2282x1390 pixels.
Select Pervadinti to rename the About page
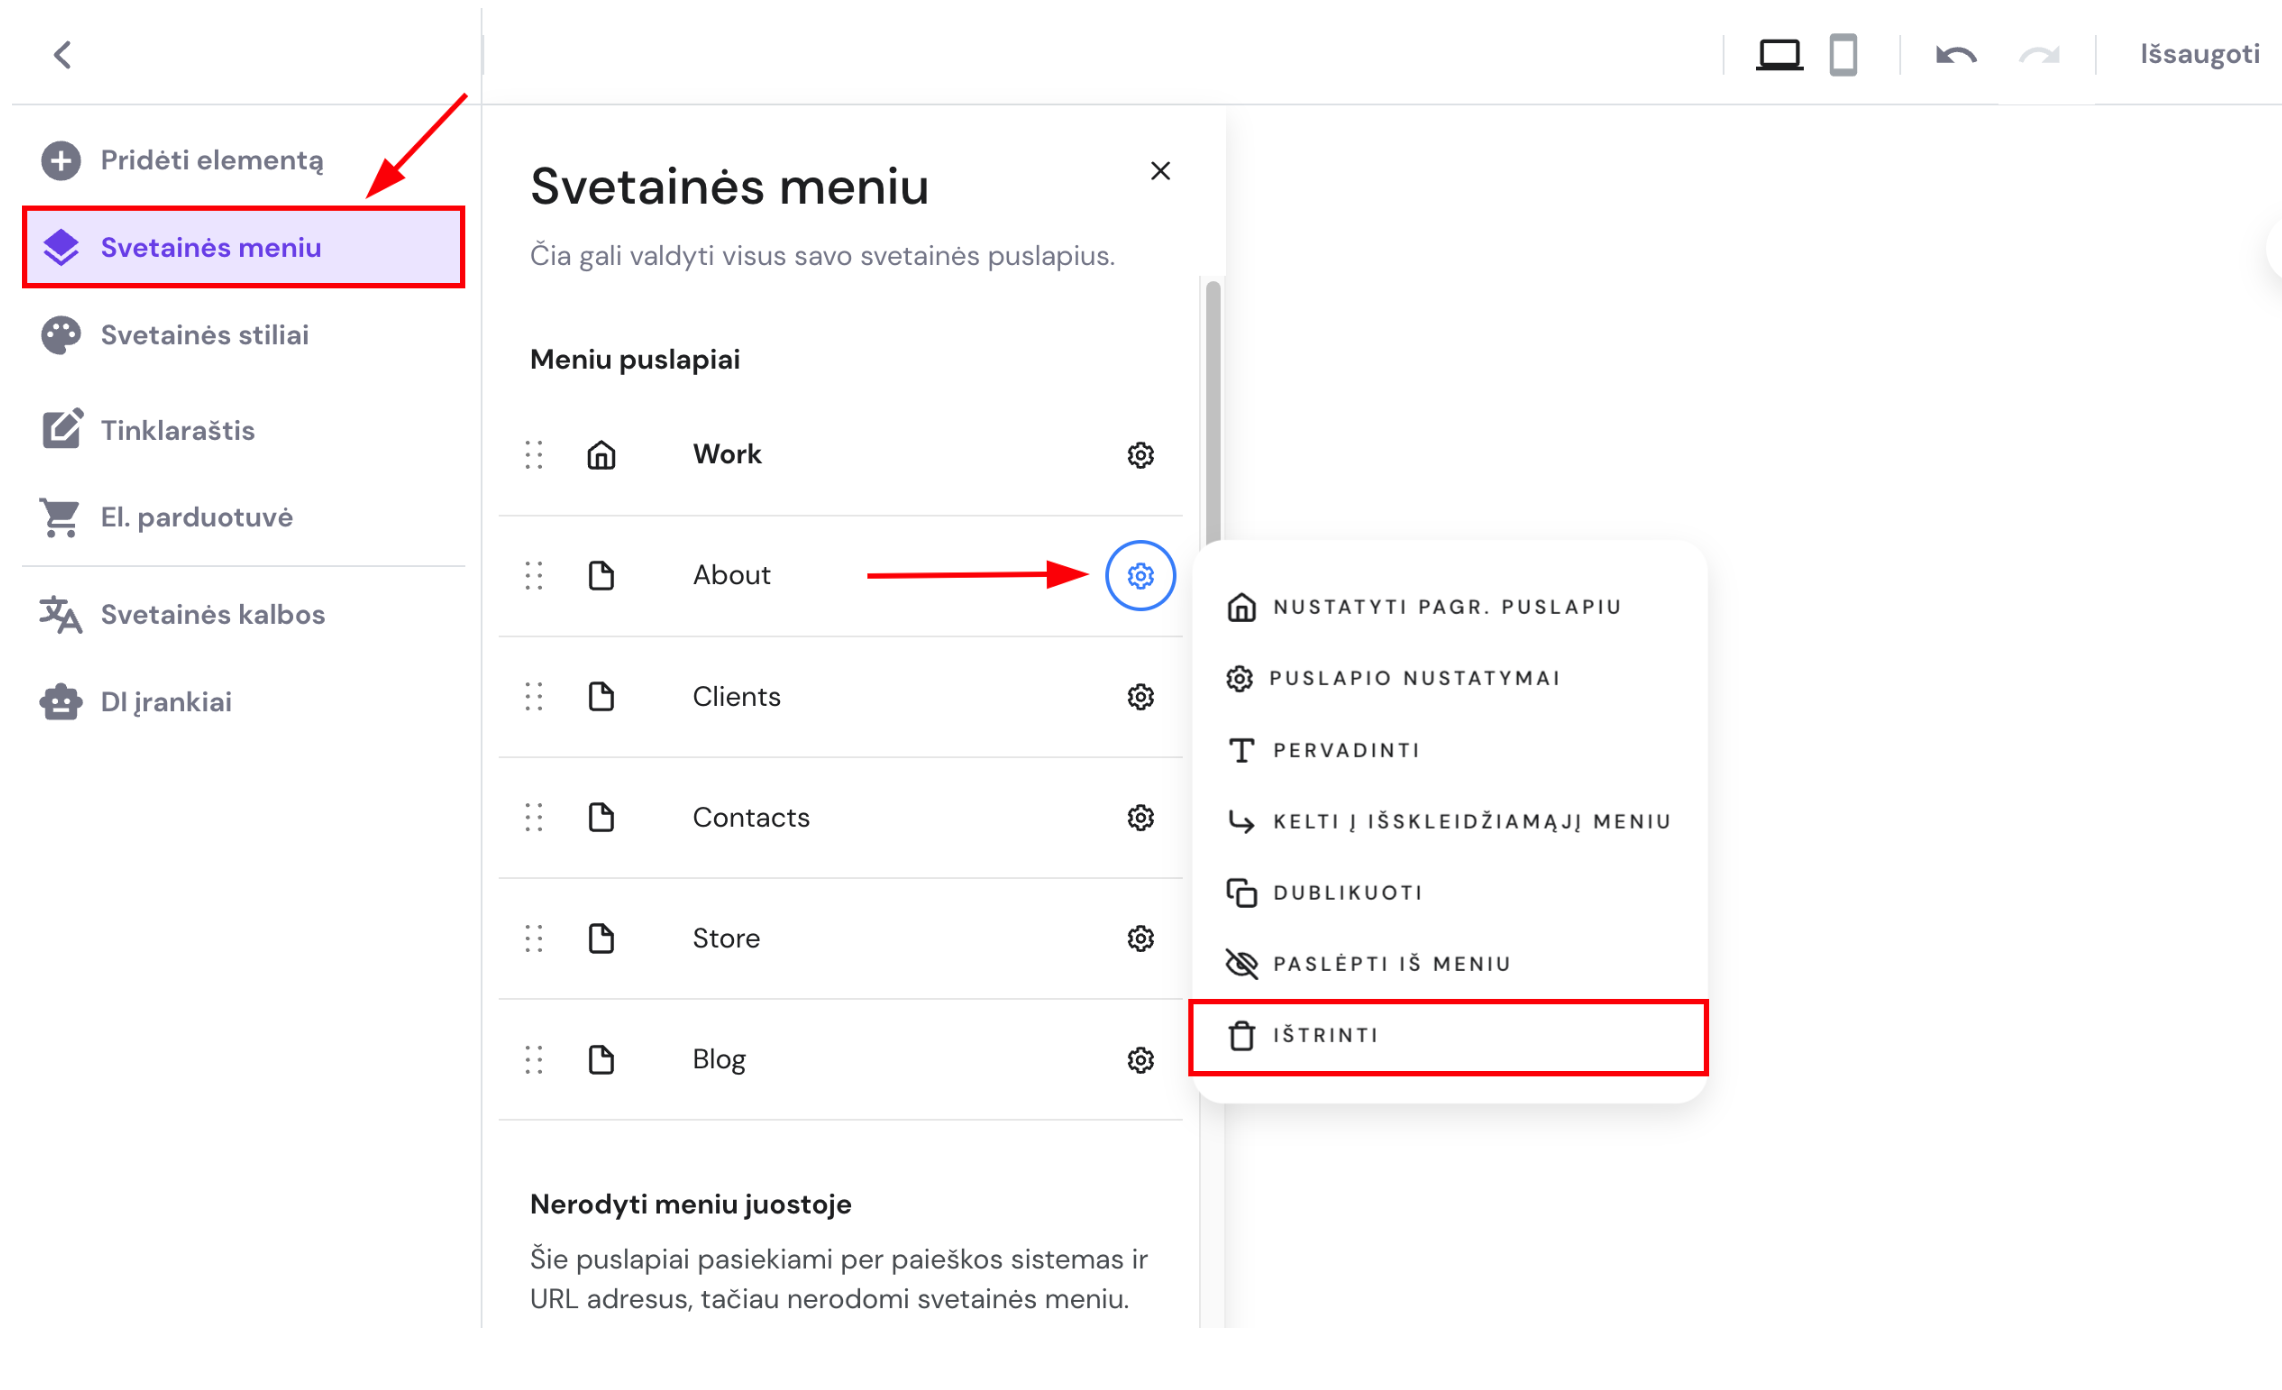(1344, 749)
